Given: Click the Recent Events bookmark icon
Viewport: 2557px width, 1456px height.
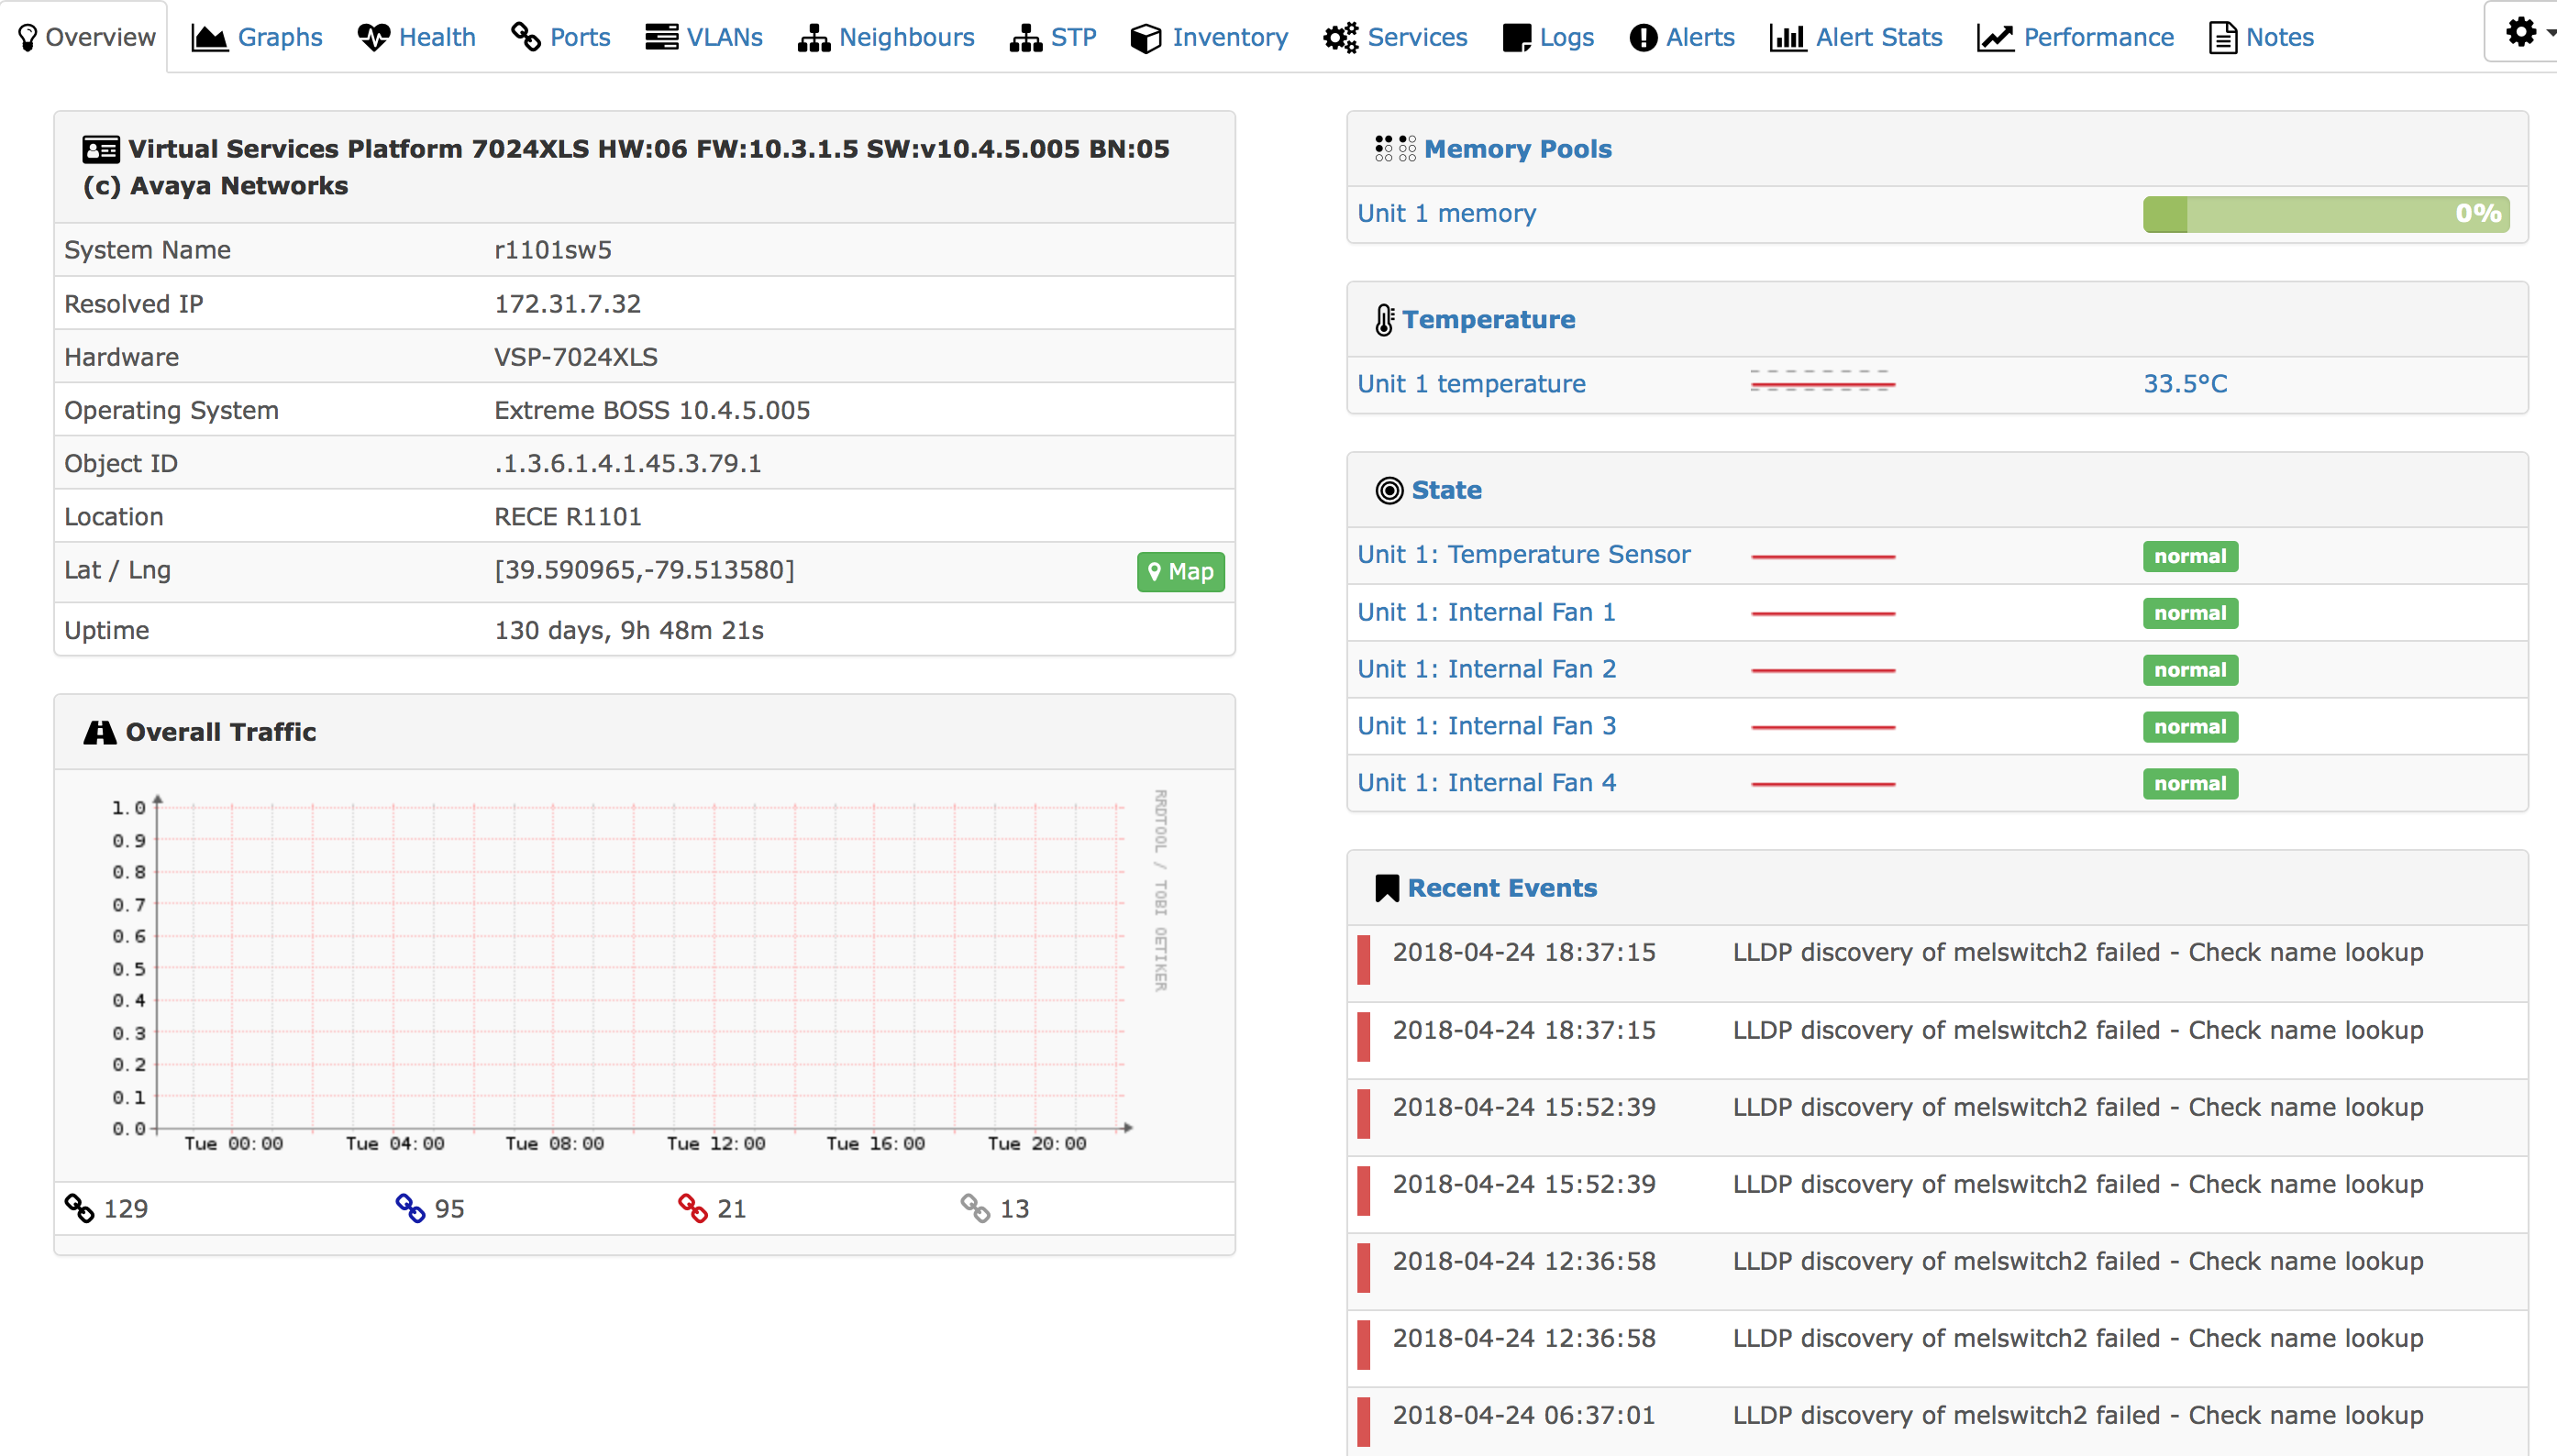Looking at the screenshot, I should 1387,888.
